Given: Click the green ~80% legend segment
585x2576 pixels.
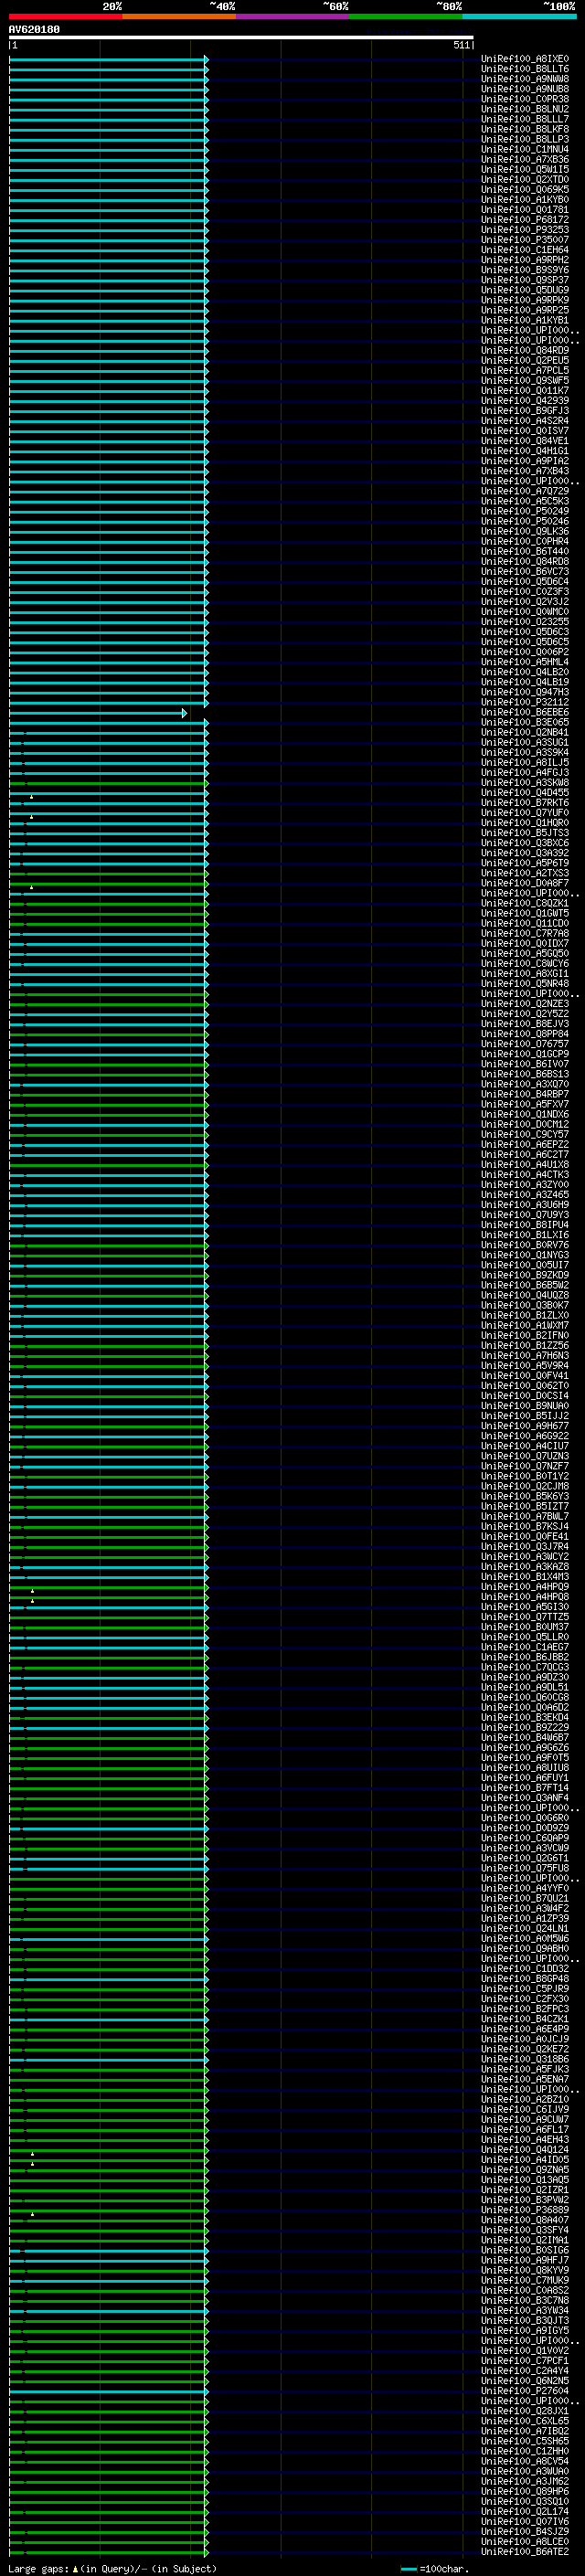Looking at the screenshot, I should [406, 16].
